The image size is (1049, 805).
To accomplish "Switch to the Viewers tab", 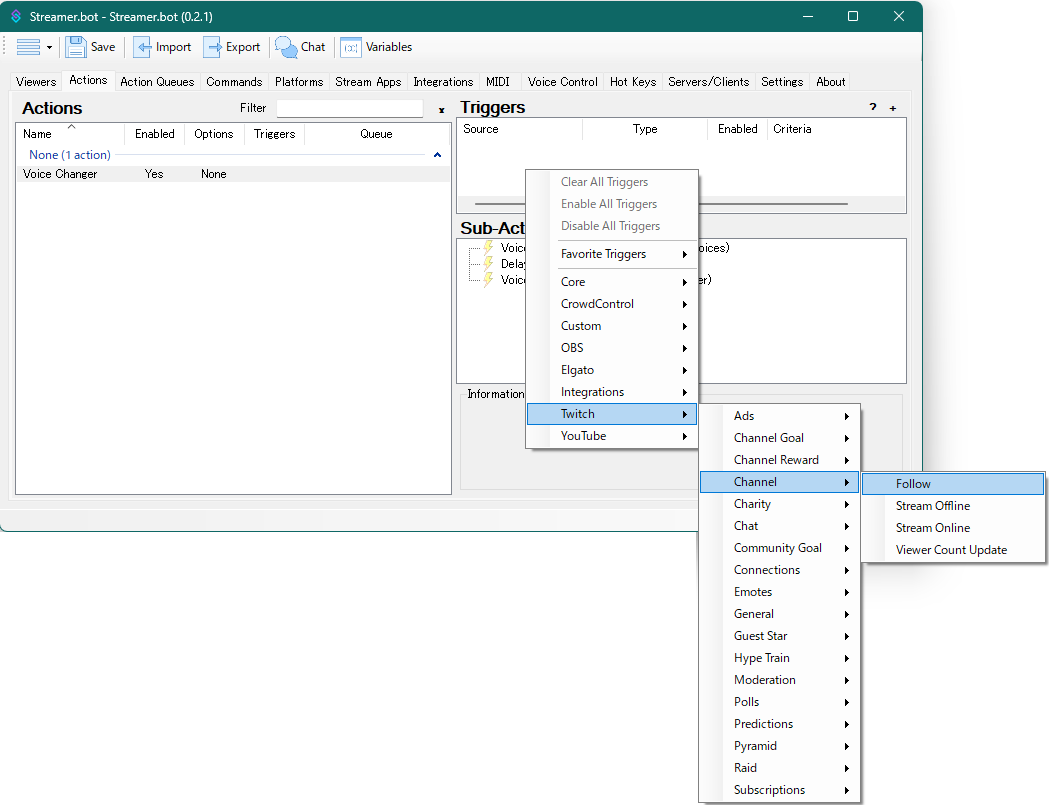I will tap(36, 82).
